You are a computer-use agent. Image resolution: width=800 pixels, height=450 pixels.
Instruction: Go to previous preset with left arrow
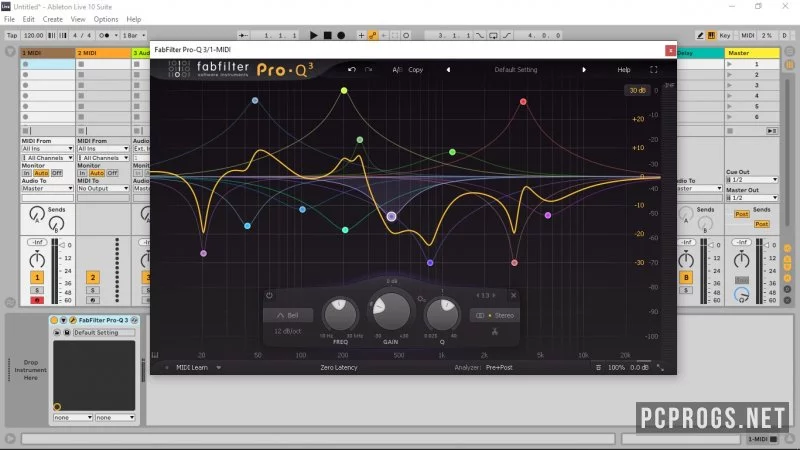click(448, 69)
